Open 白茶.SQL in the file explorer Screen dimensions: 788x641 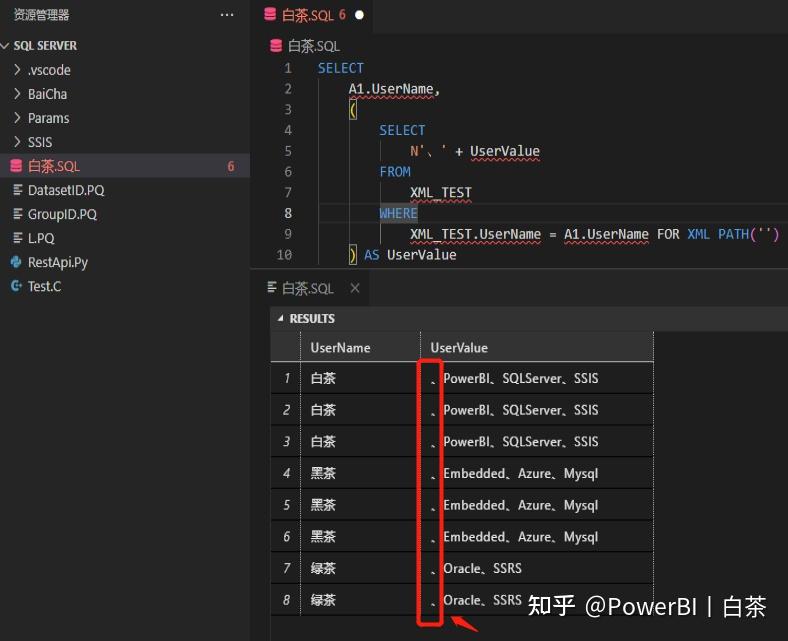125,166
